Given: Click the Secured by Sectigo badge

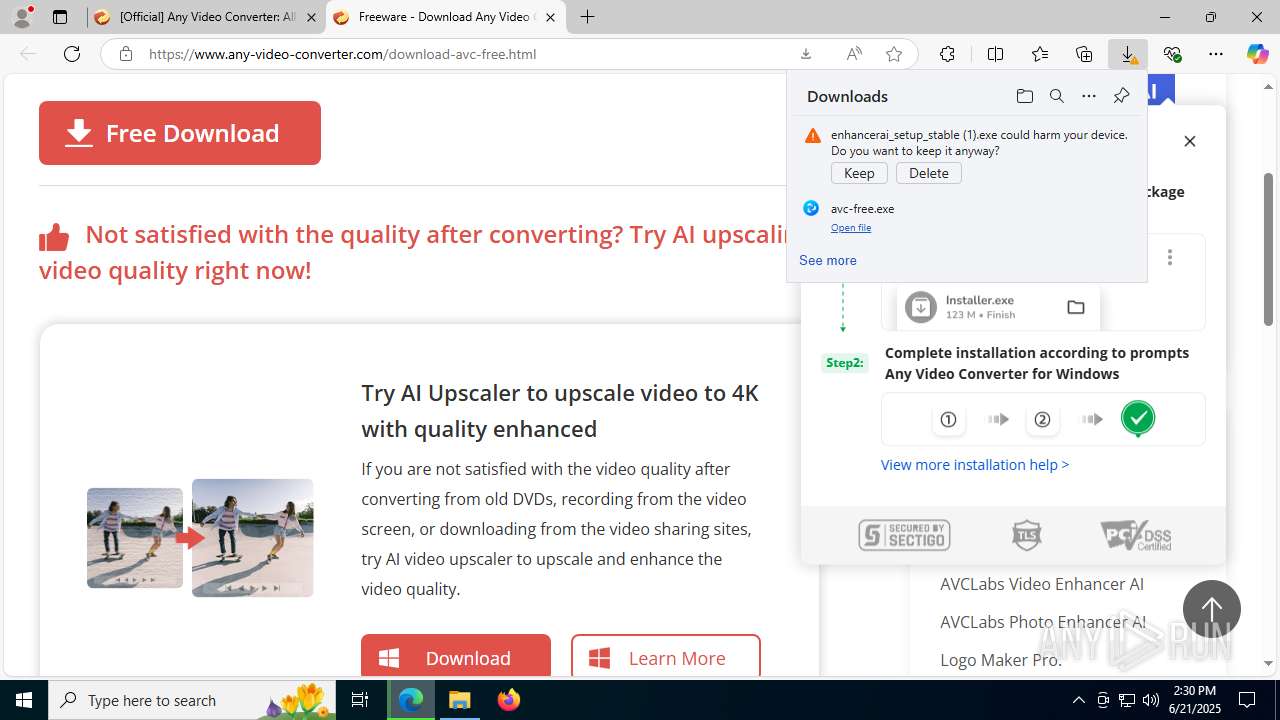Looking at the screenshot, I should [x=904, y=535].
